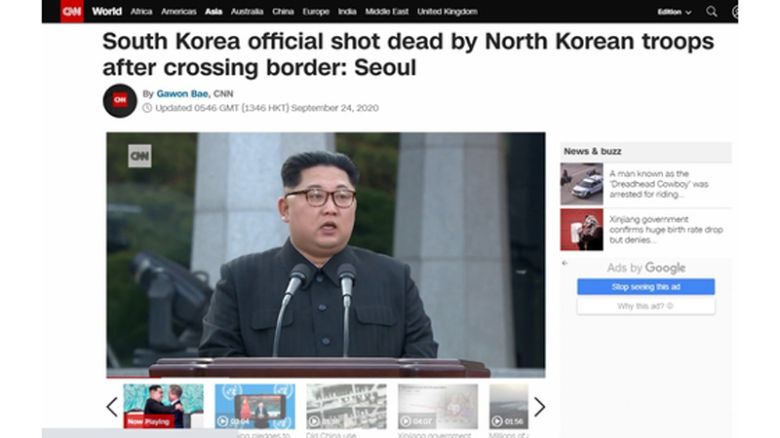Open the Dreadhead Cowboy story
Image resolution: width=780 pixels, height=438 pixels.
tap(646, 184)
